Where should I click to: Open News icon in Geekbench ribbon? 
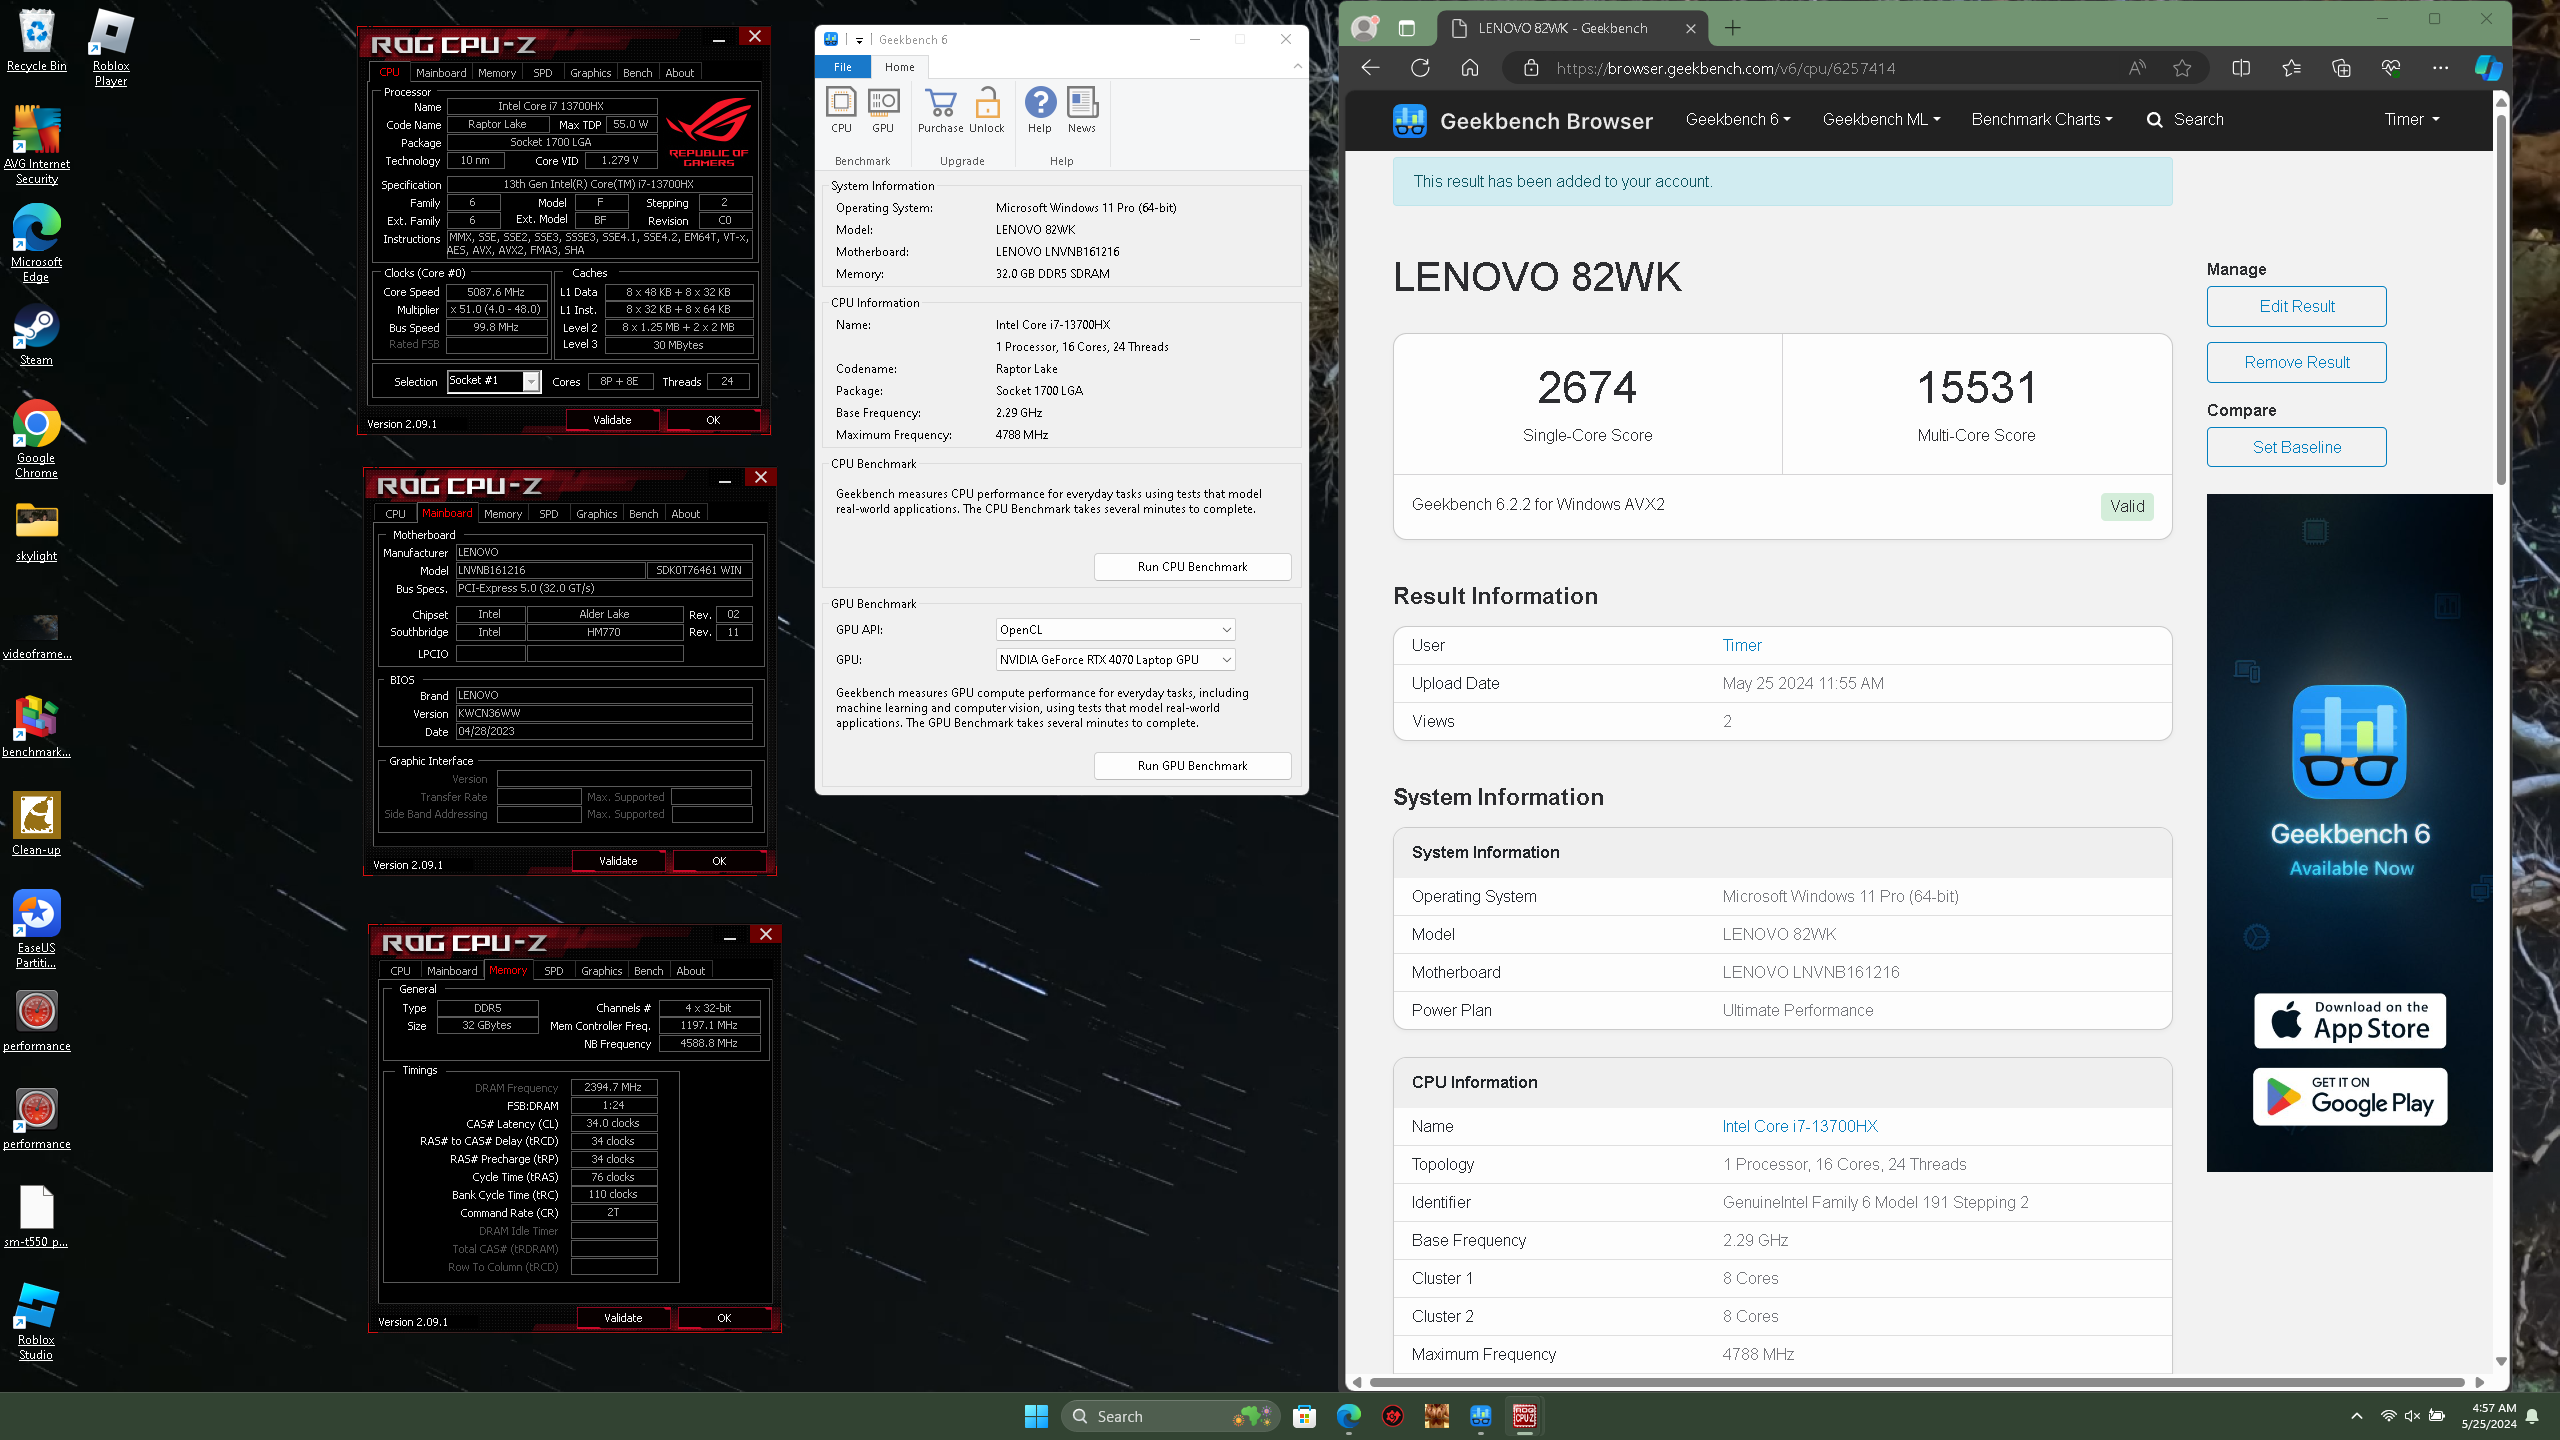(1082, 110)
